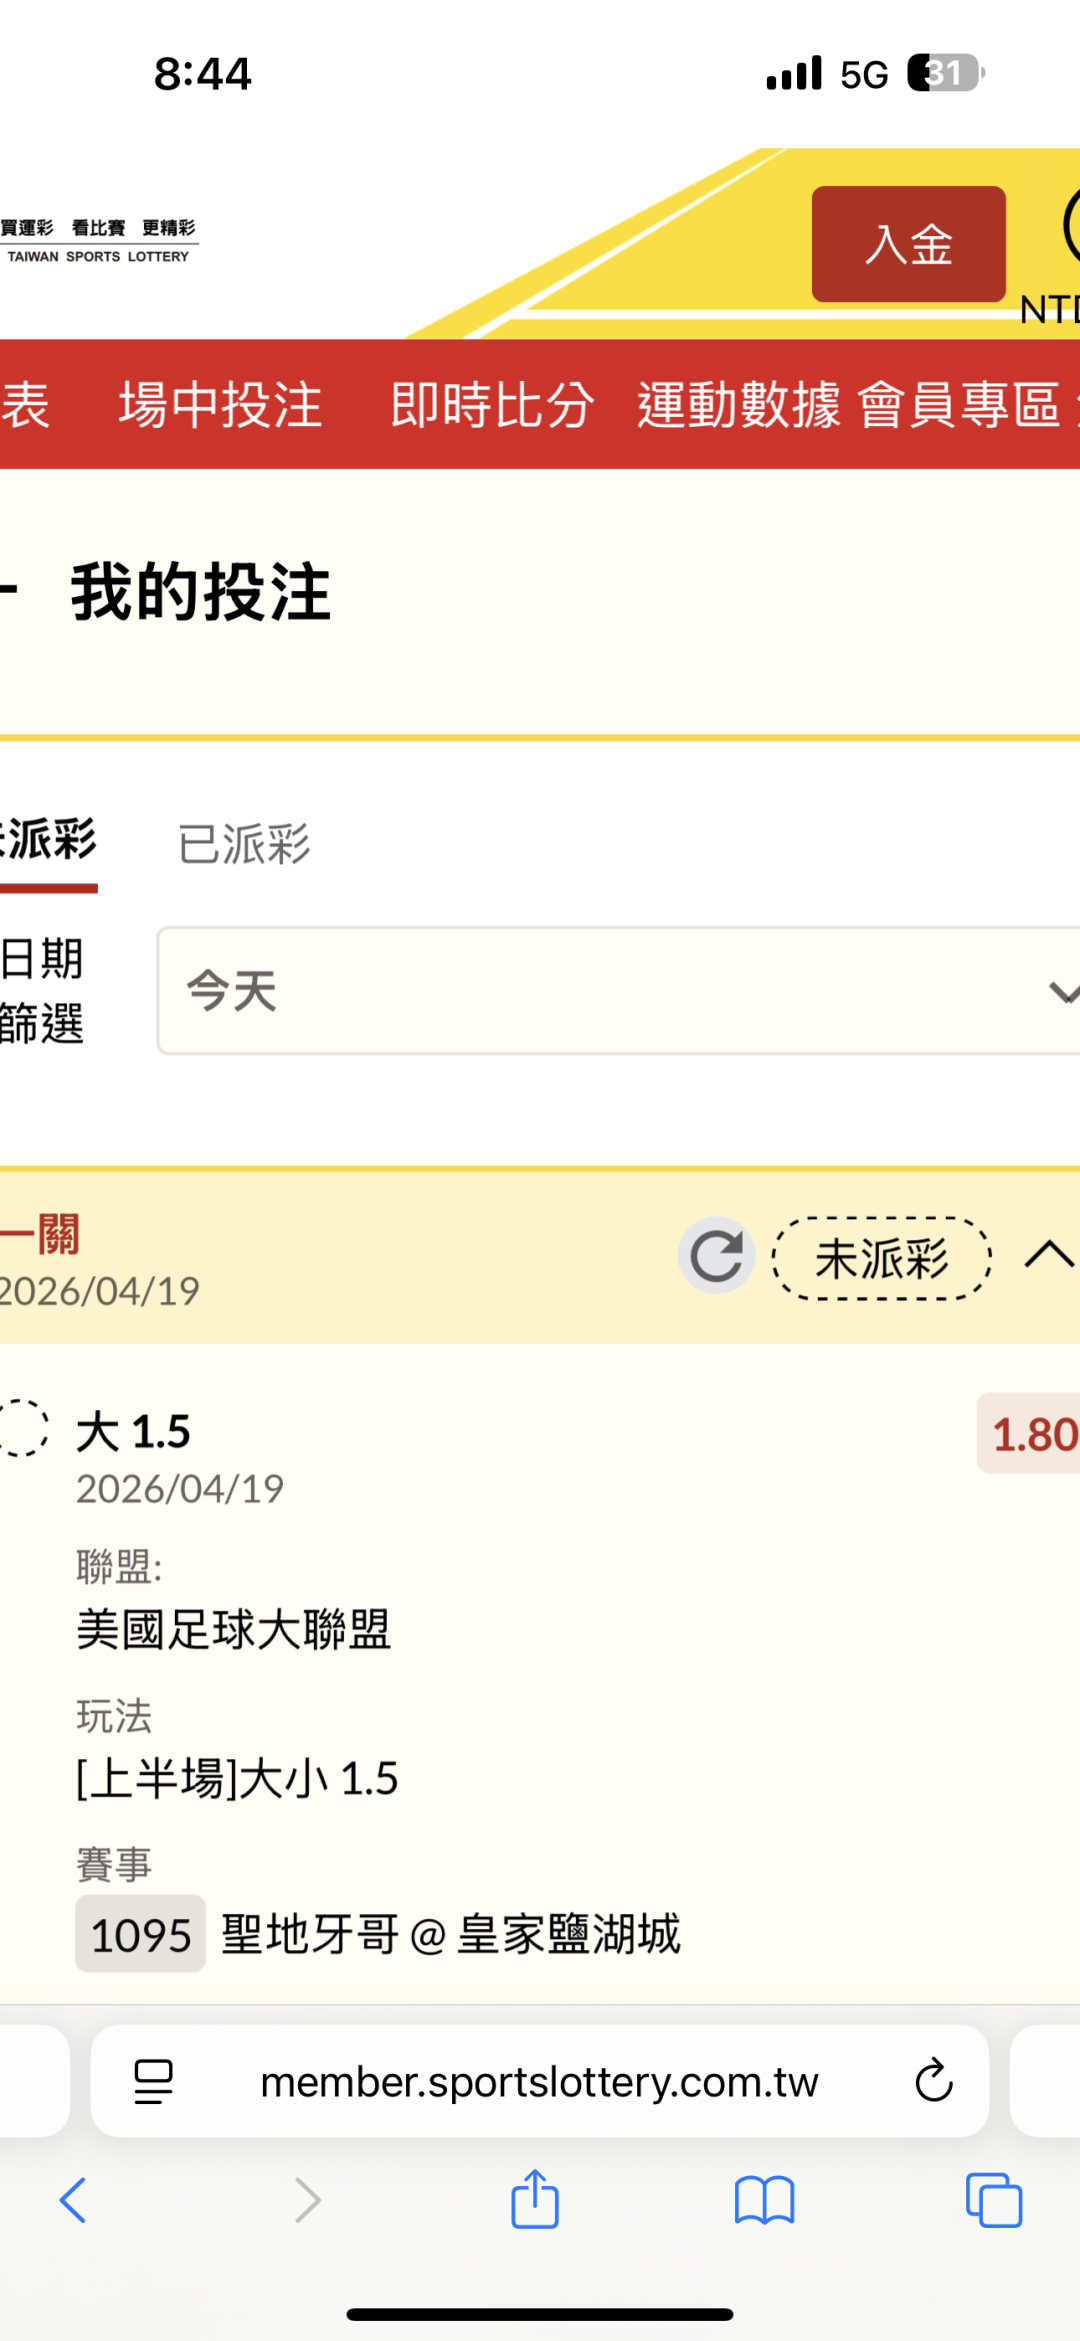This screenshot has width=1080, height=2341.
Task: Open the 今天 date filter dropdown
Action: pos(618,991)
